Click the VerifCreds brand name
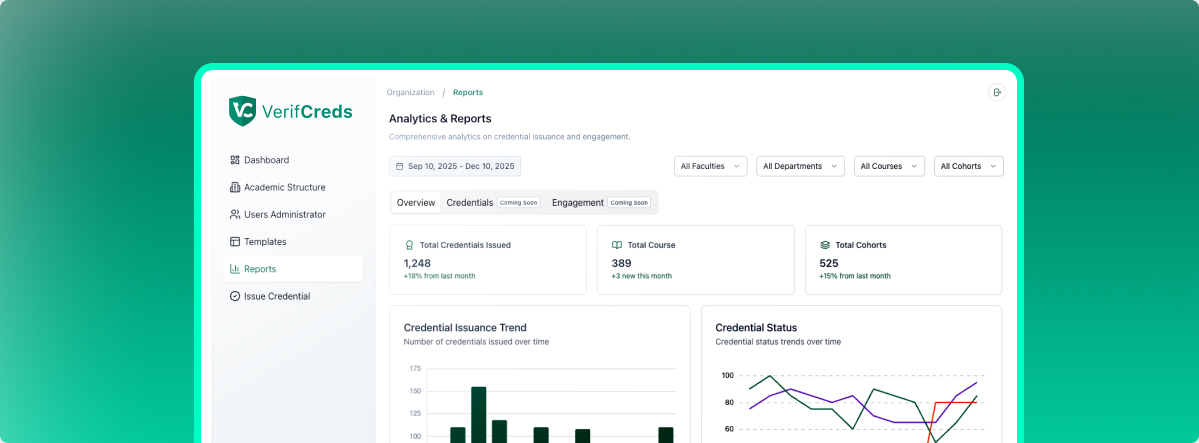Image resolution: width=1199 pixels, height=443 pixels. pyautogui.click(x=307, y=112)
